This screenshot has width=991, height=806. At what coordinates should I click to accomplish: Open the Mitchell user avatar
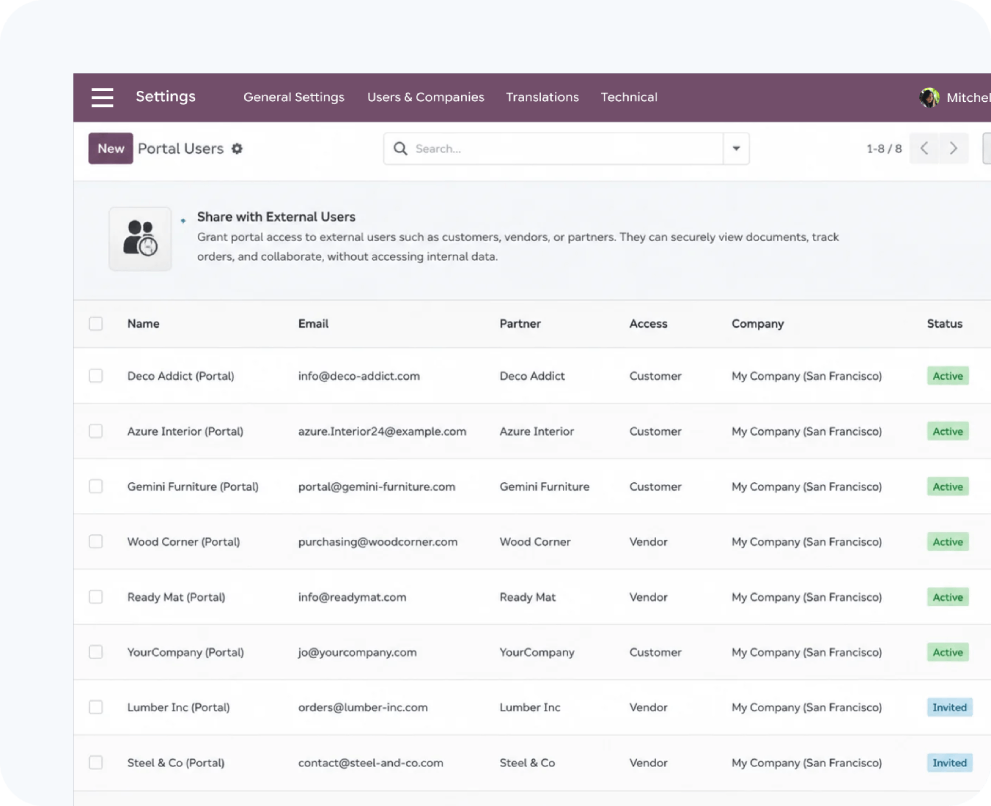click(929, 97)
